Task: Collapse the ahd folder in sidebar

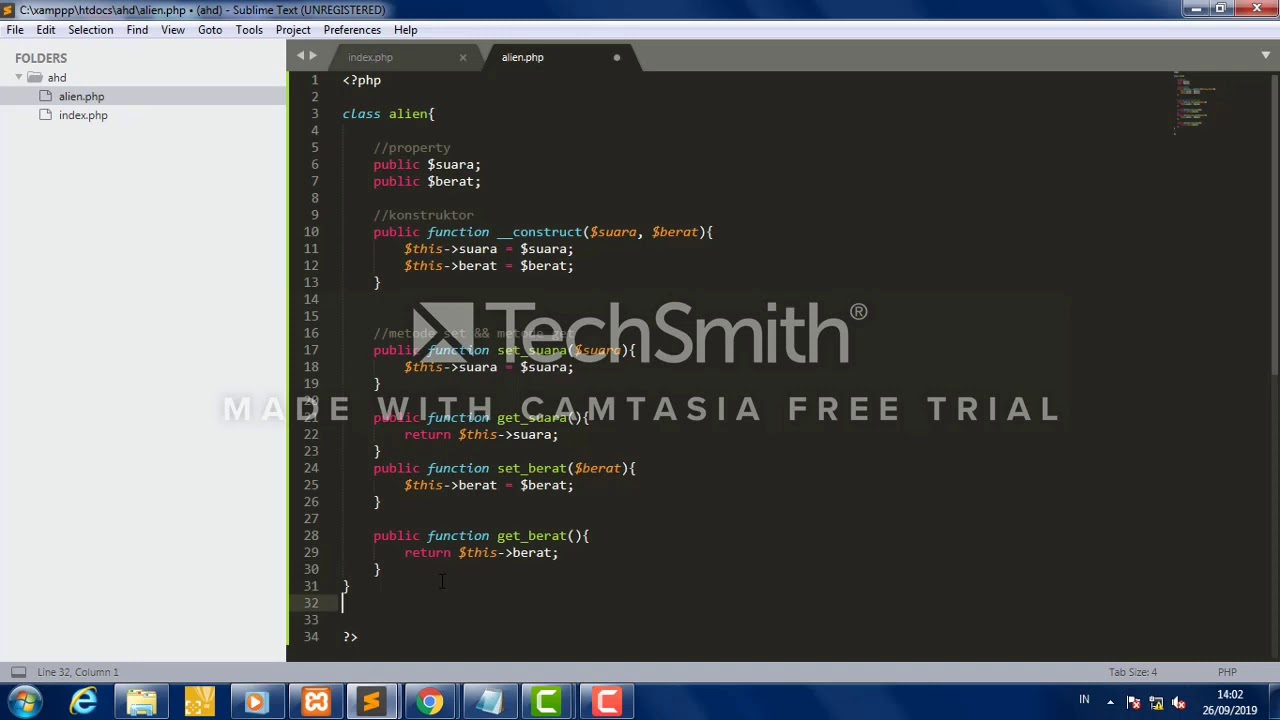Action: click(x=18, y=78)
